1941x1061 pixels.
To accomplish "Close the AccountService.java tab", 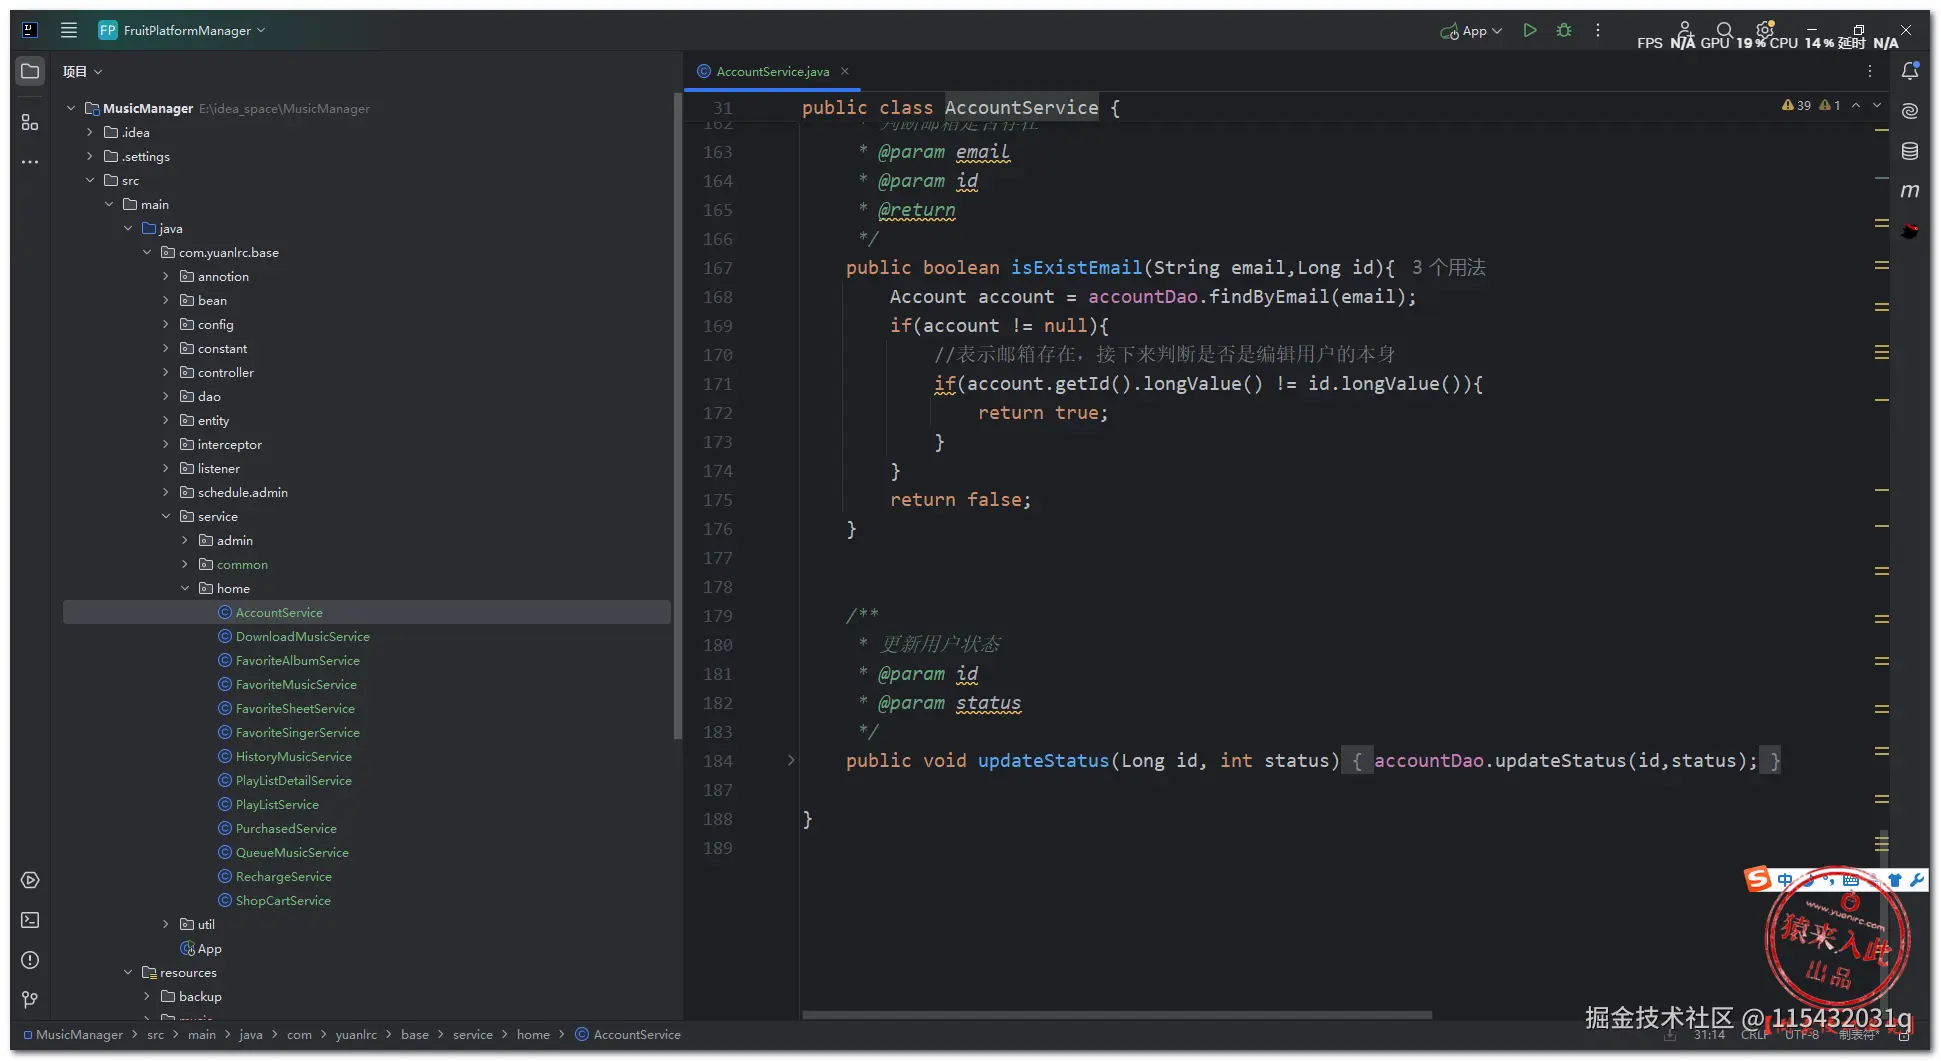I will point(845,71).
